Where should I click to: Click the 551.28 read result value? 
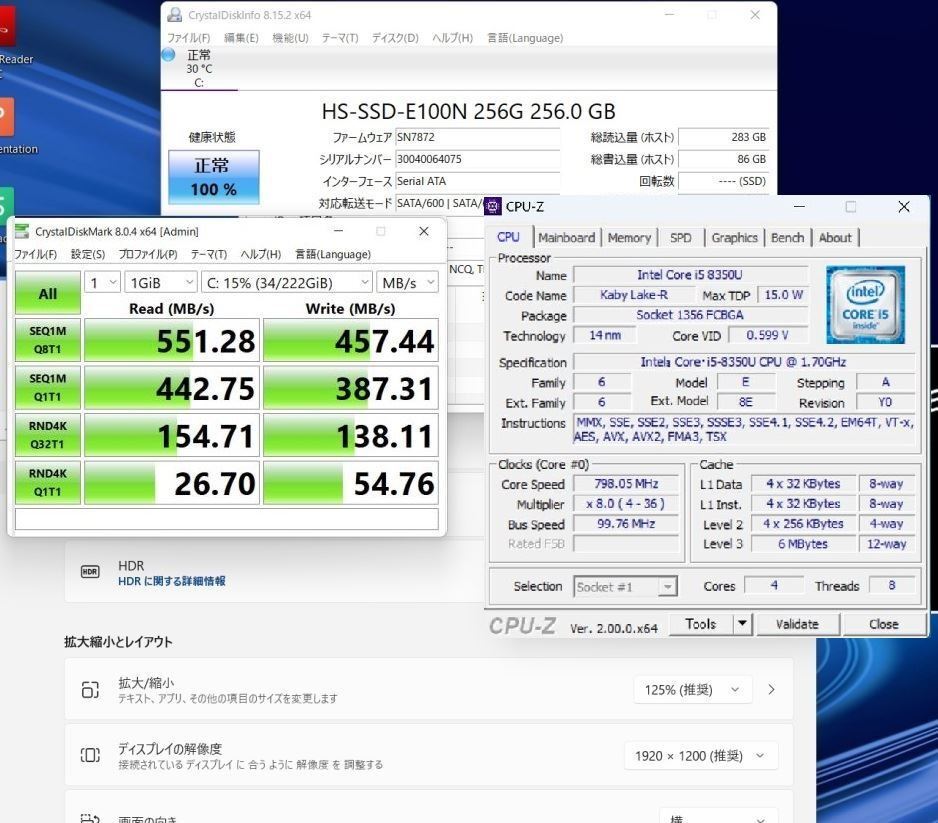pos(172,340)
